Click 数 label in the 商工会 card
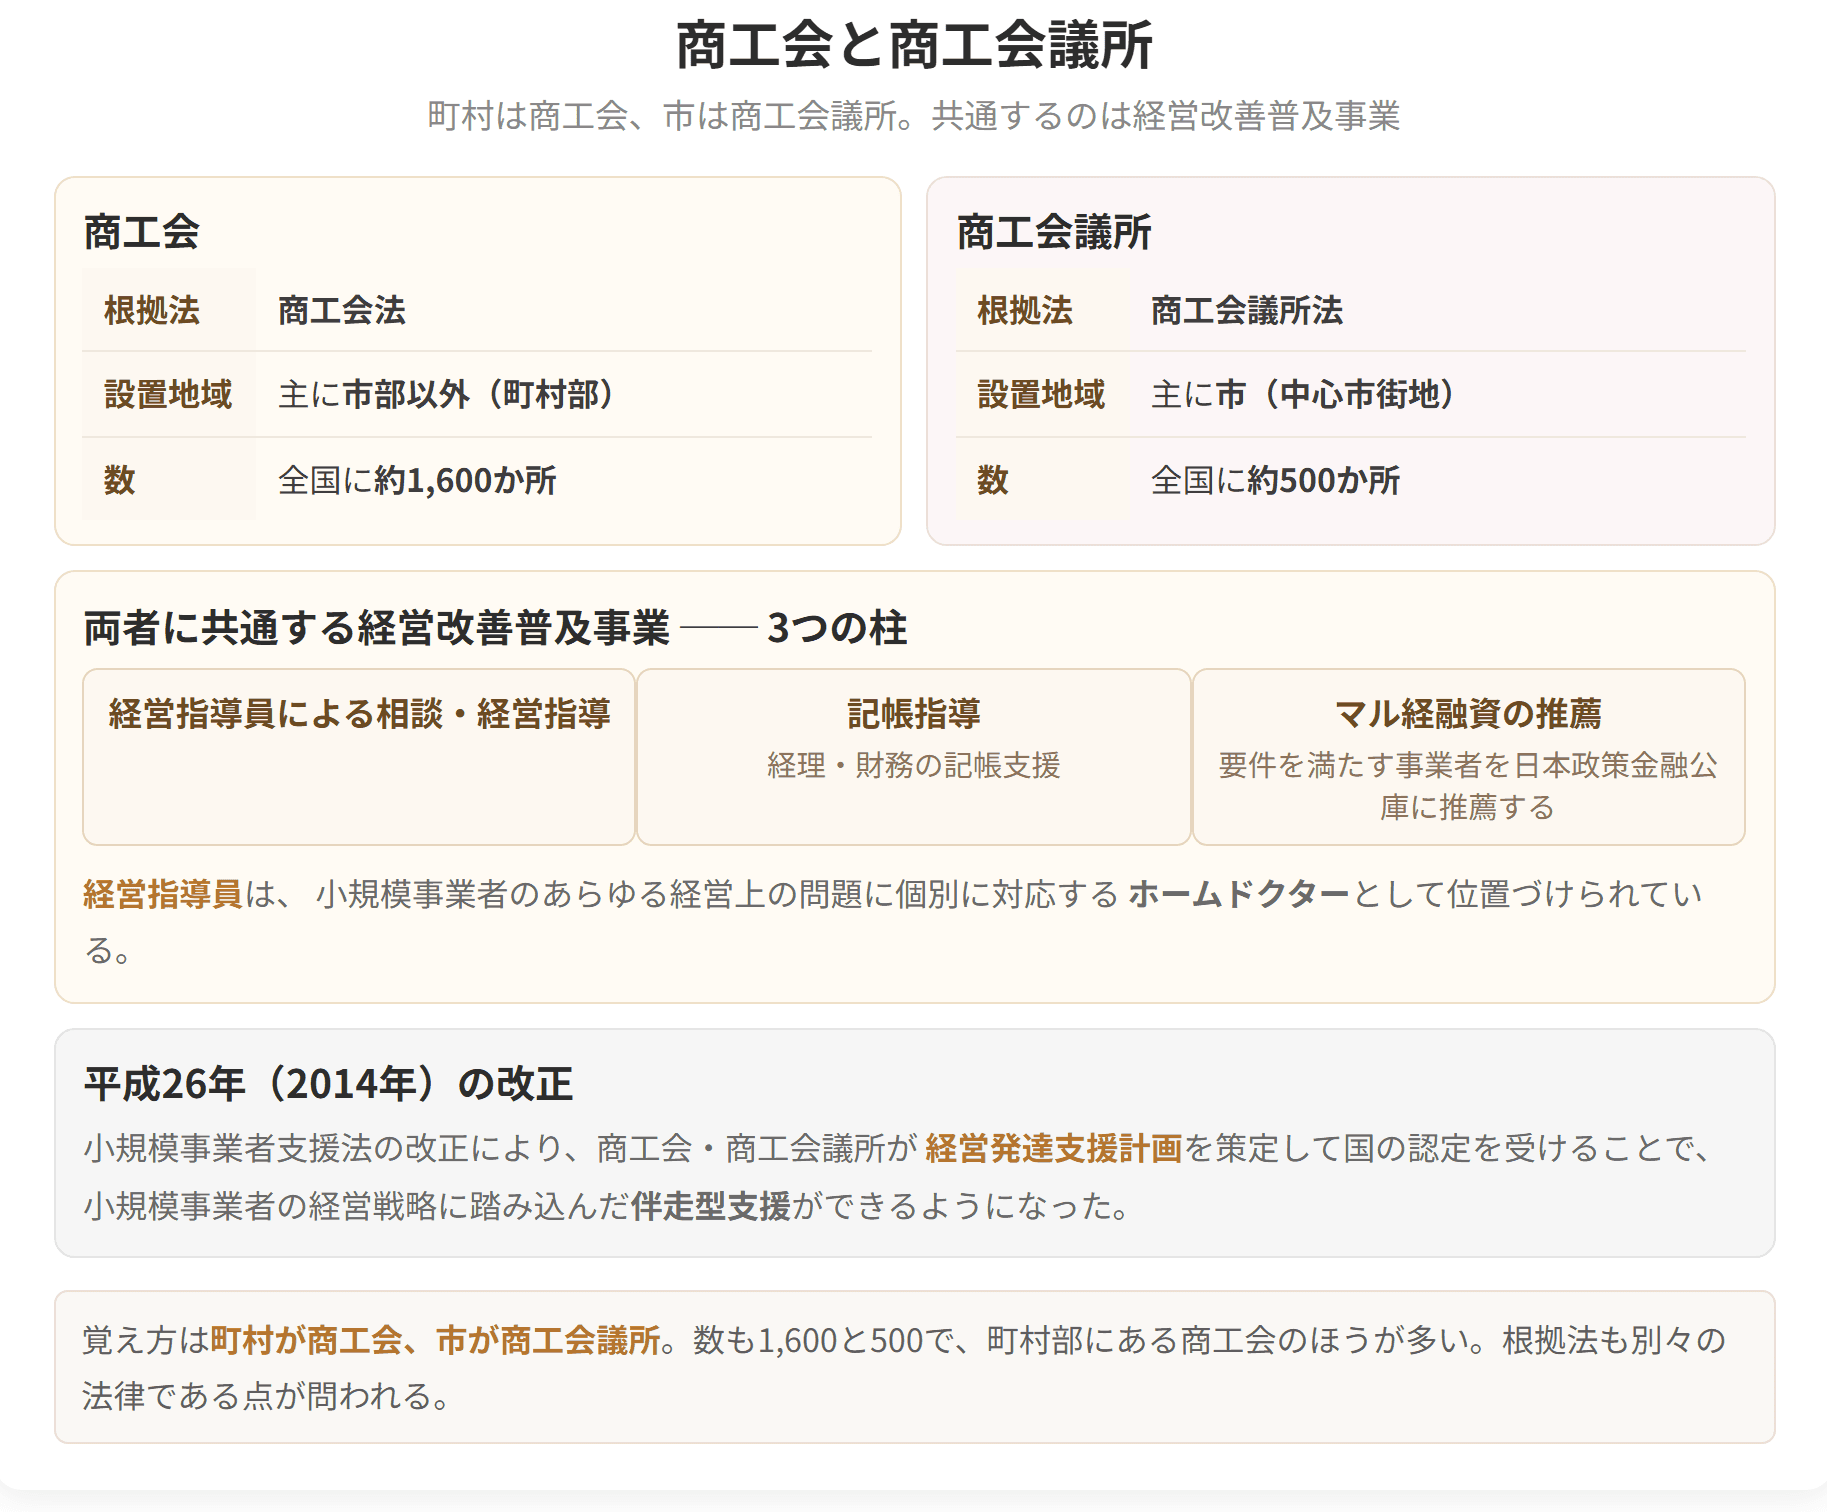The height and width of the screenshot is (1512, 1827). 120,480
